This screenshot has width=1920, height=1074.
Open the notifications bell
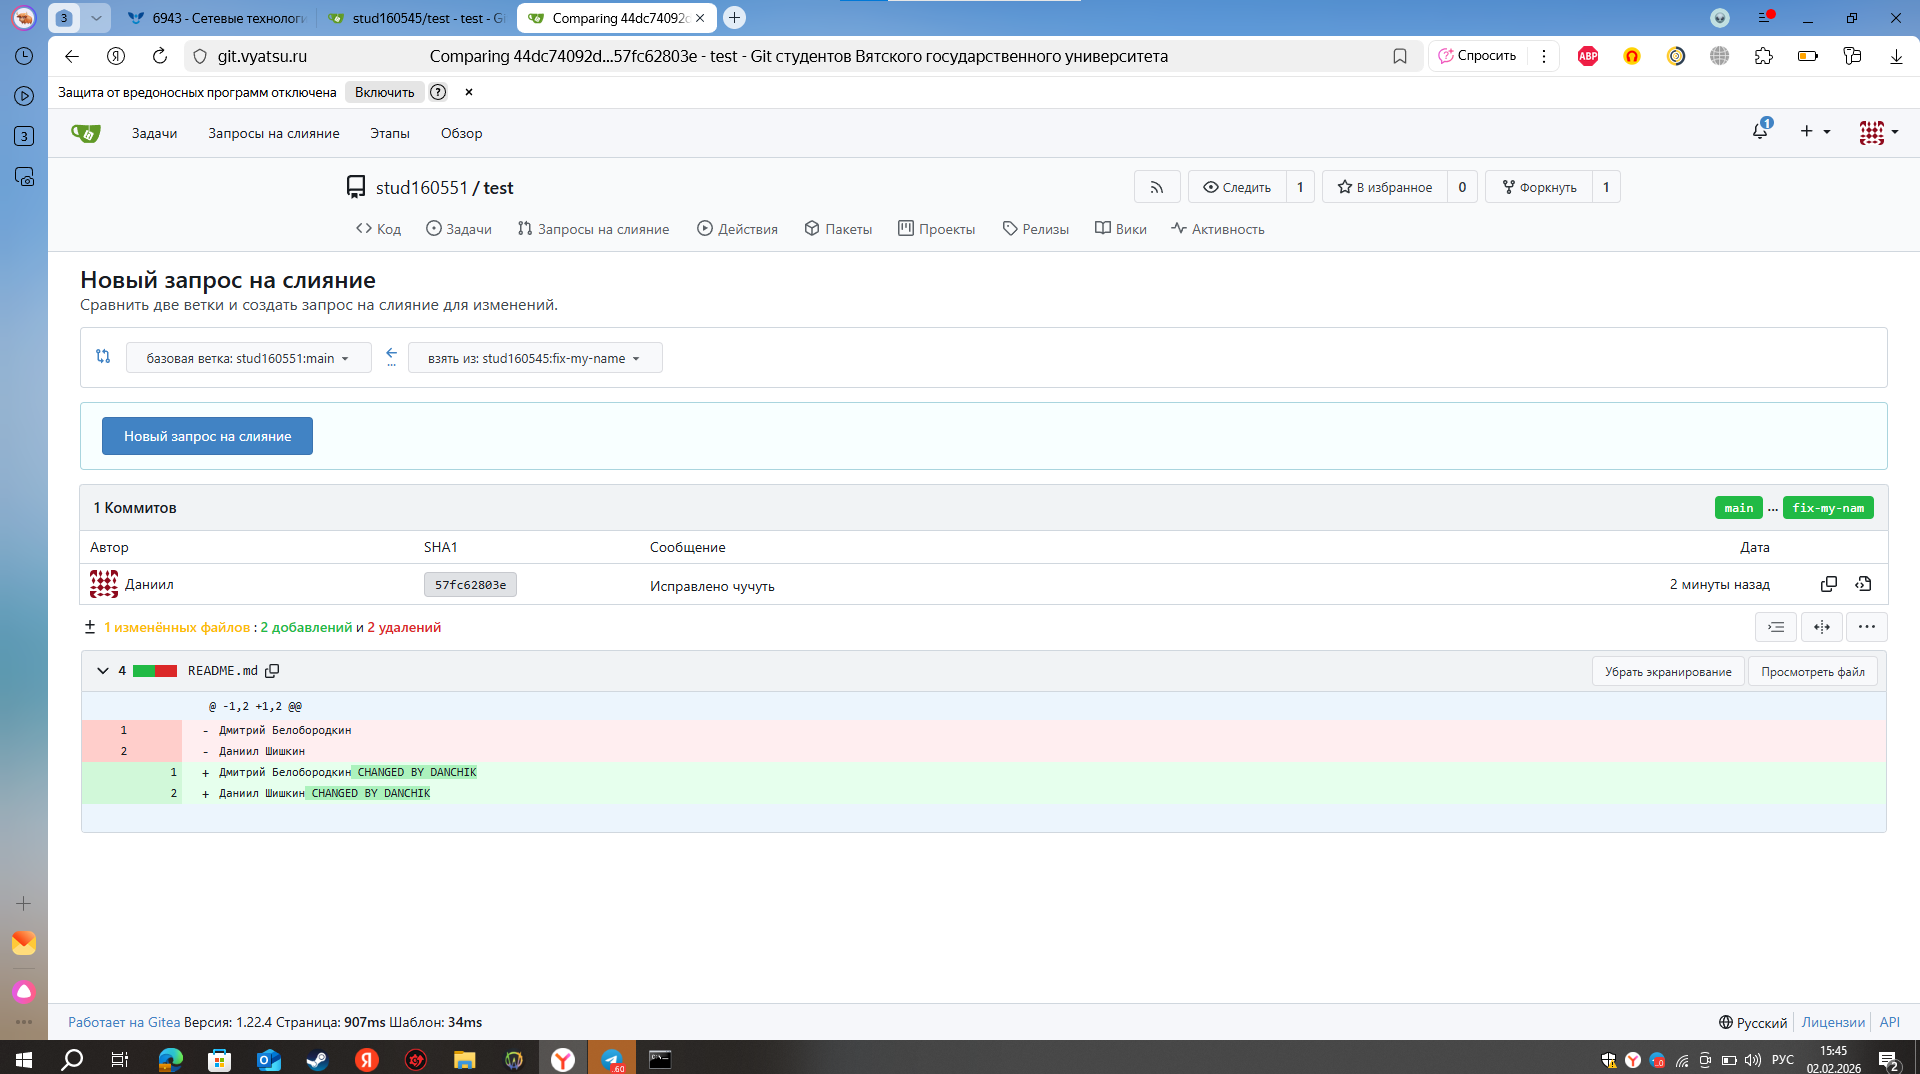[1760, 131]
